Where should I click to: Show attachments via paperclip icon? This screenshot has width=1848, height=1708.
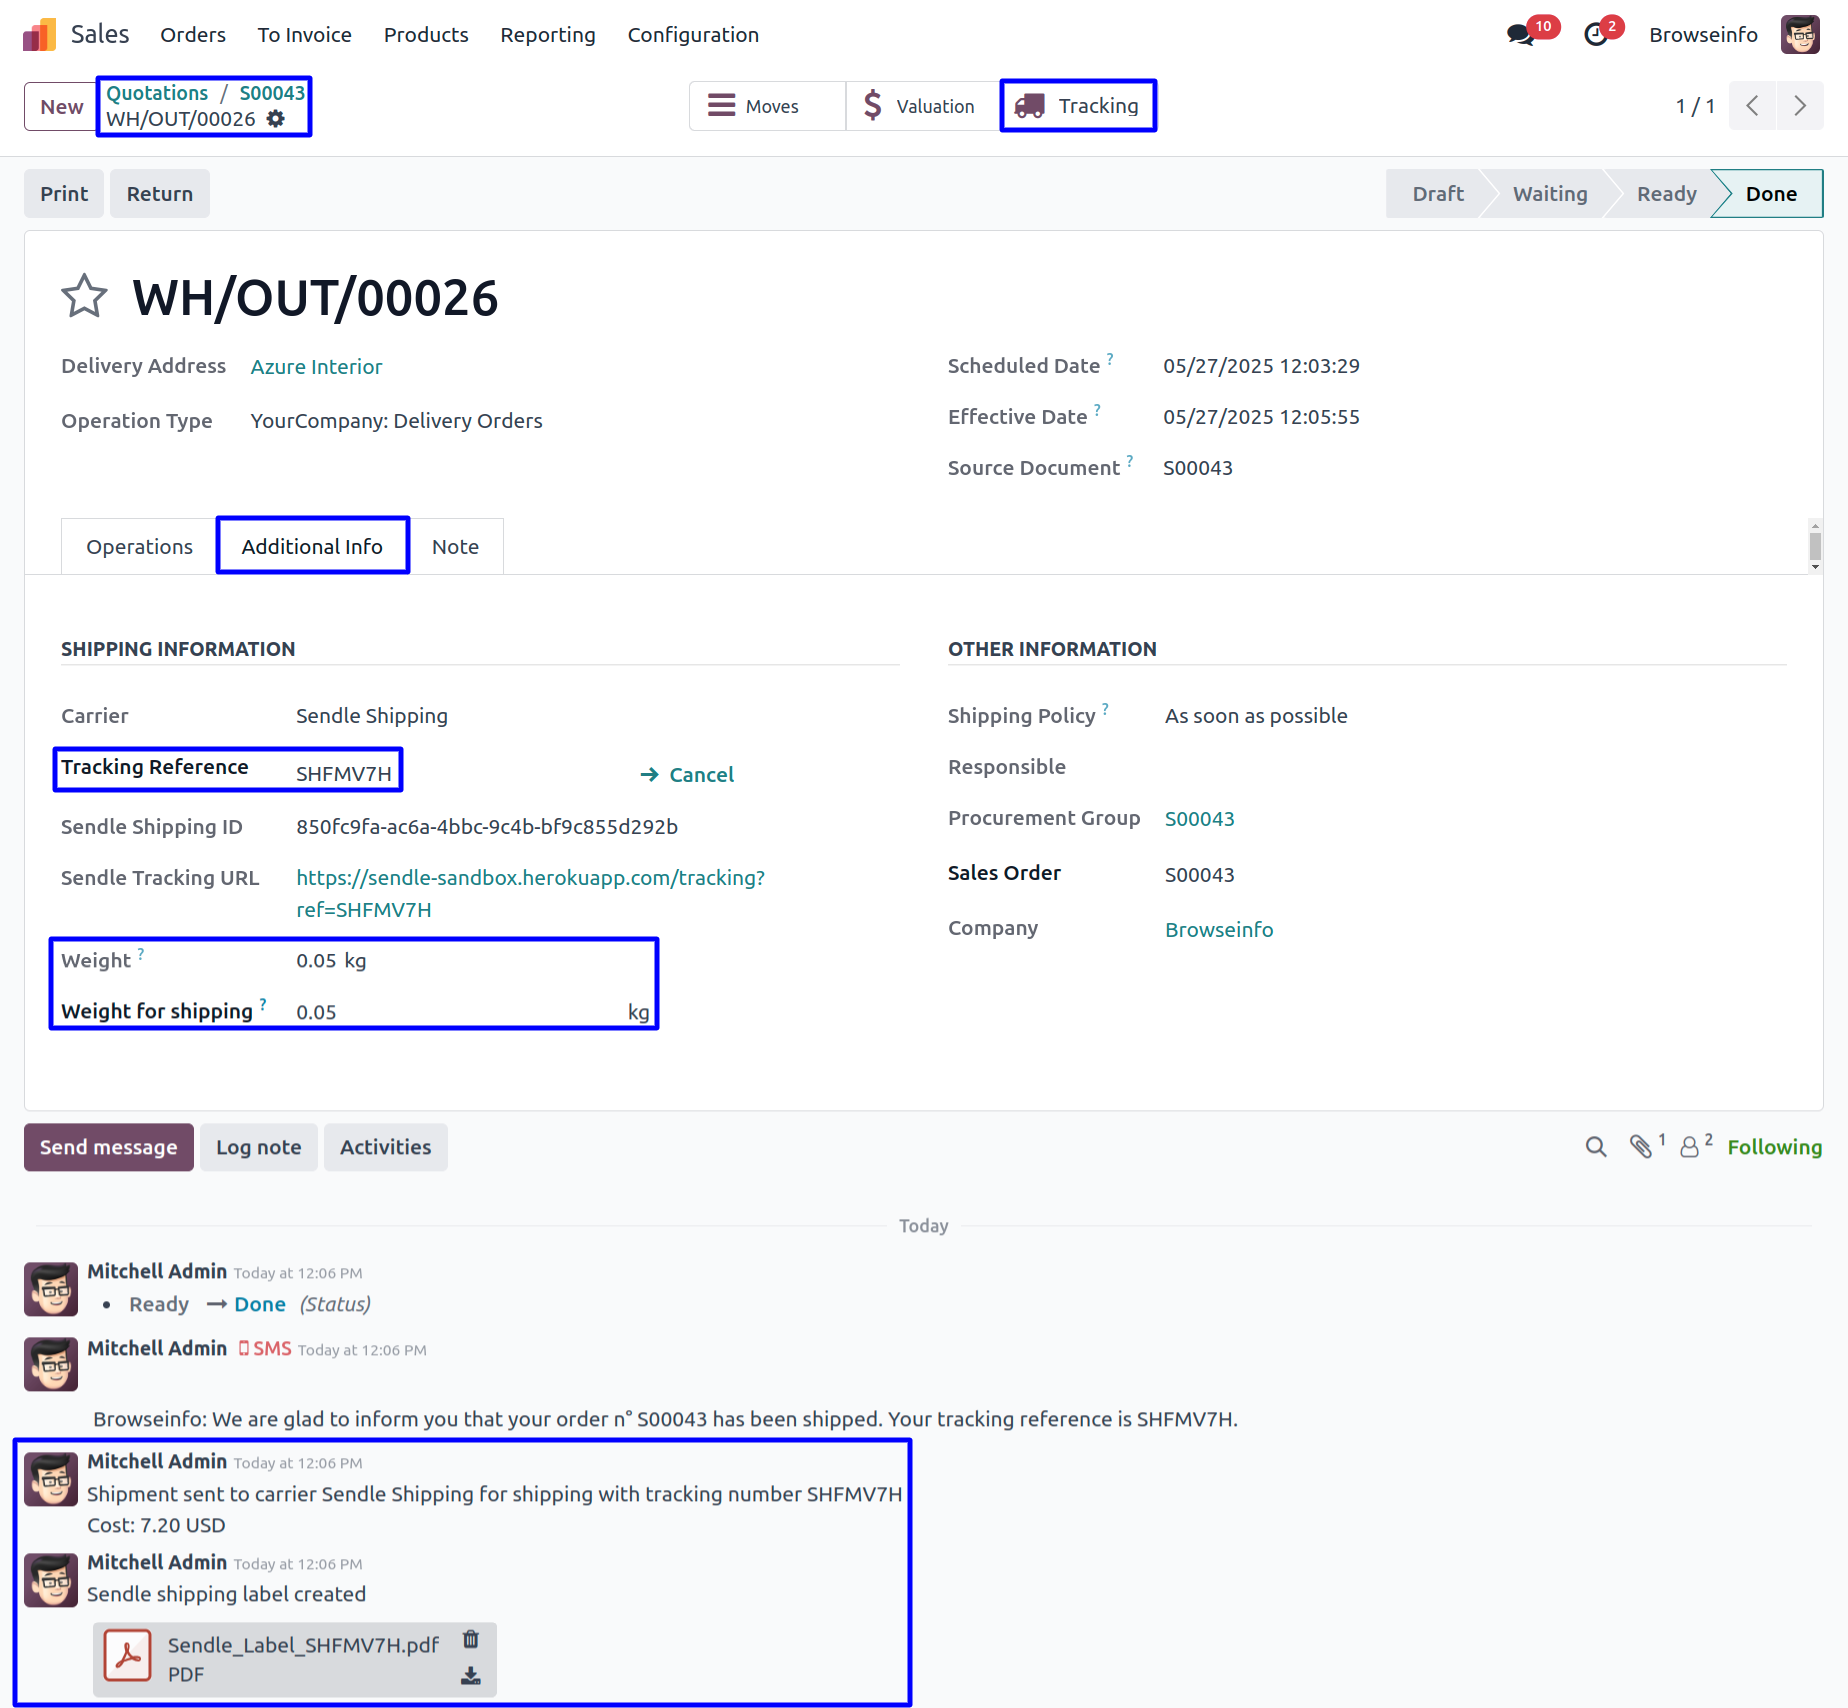[x=1640, y=1147]
